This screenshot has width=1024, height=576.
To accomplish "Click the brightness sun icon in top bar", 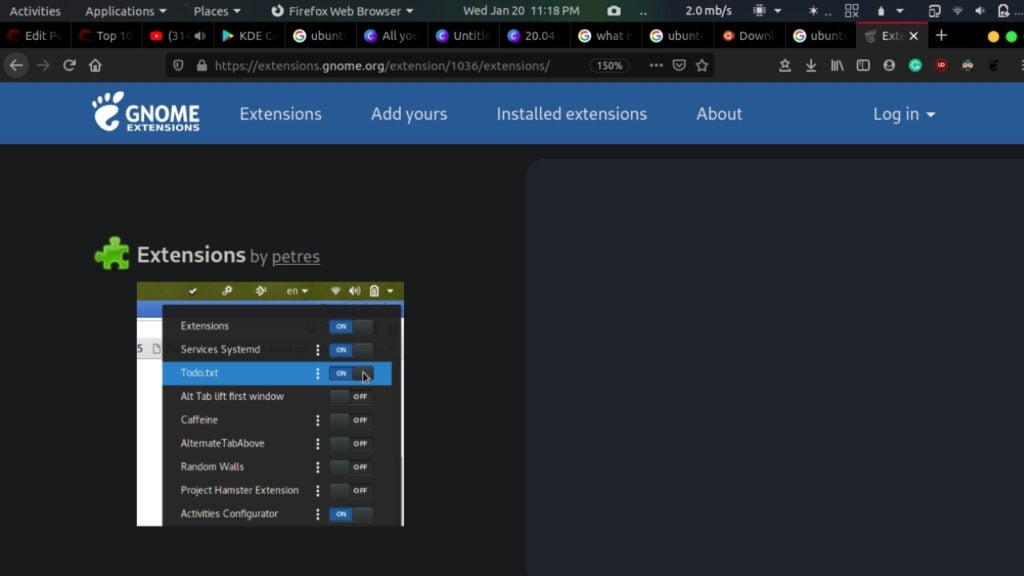I will click(x=813, y=11).
